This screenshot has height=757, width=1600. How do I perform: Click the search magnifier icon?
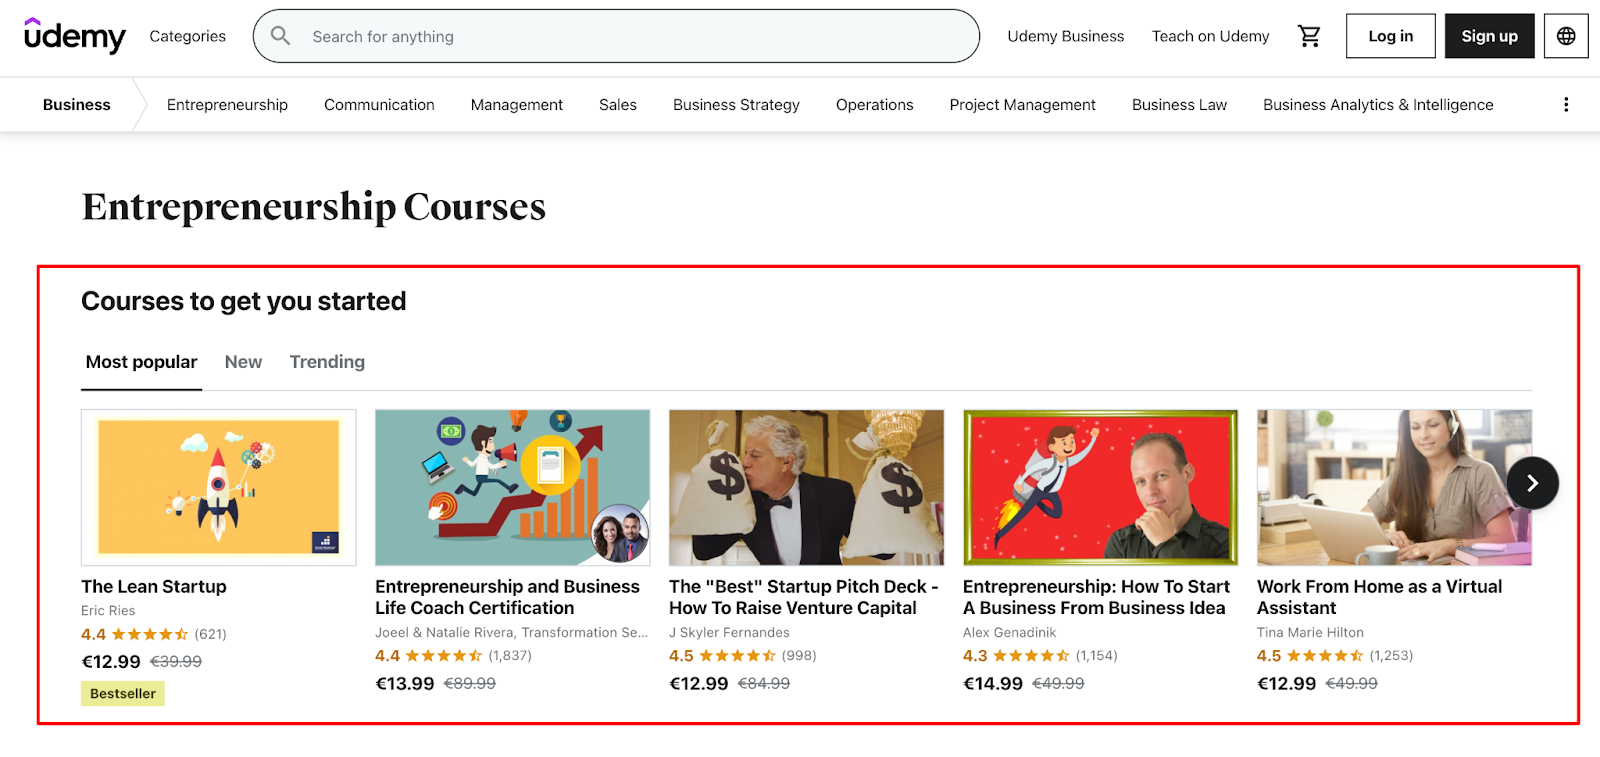point(281,37)
